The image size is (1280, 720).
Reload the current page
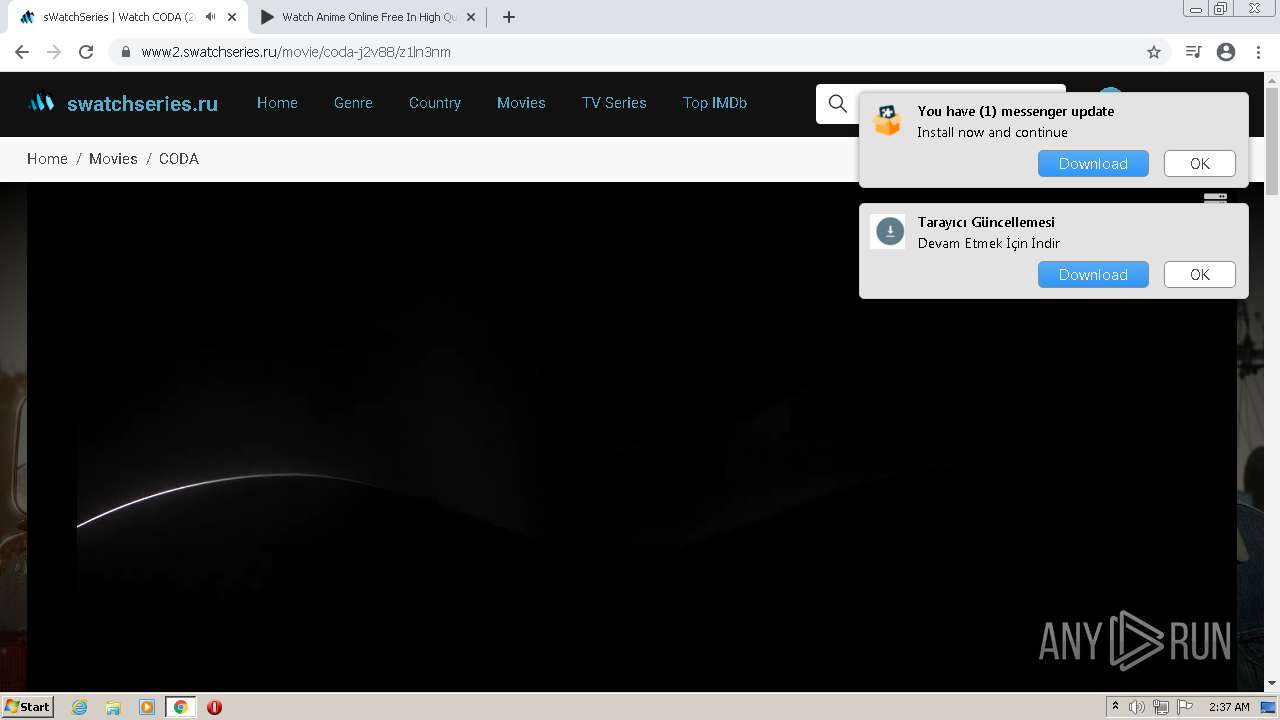pyautogui.click(x=86, y=52)
